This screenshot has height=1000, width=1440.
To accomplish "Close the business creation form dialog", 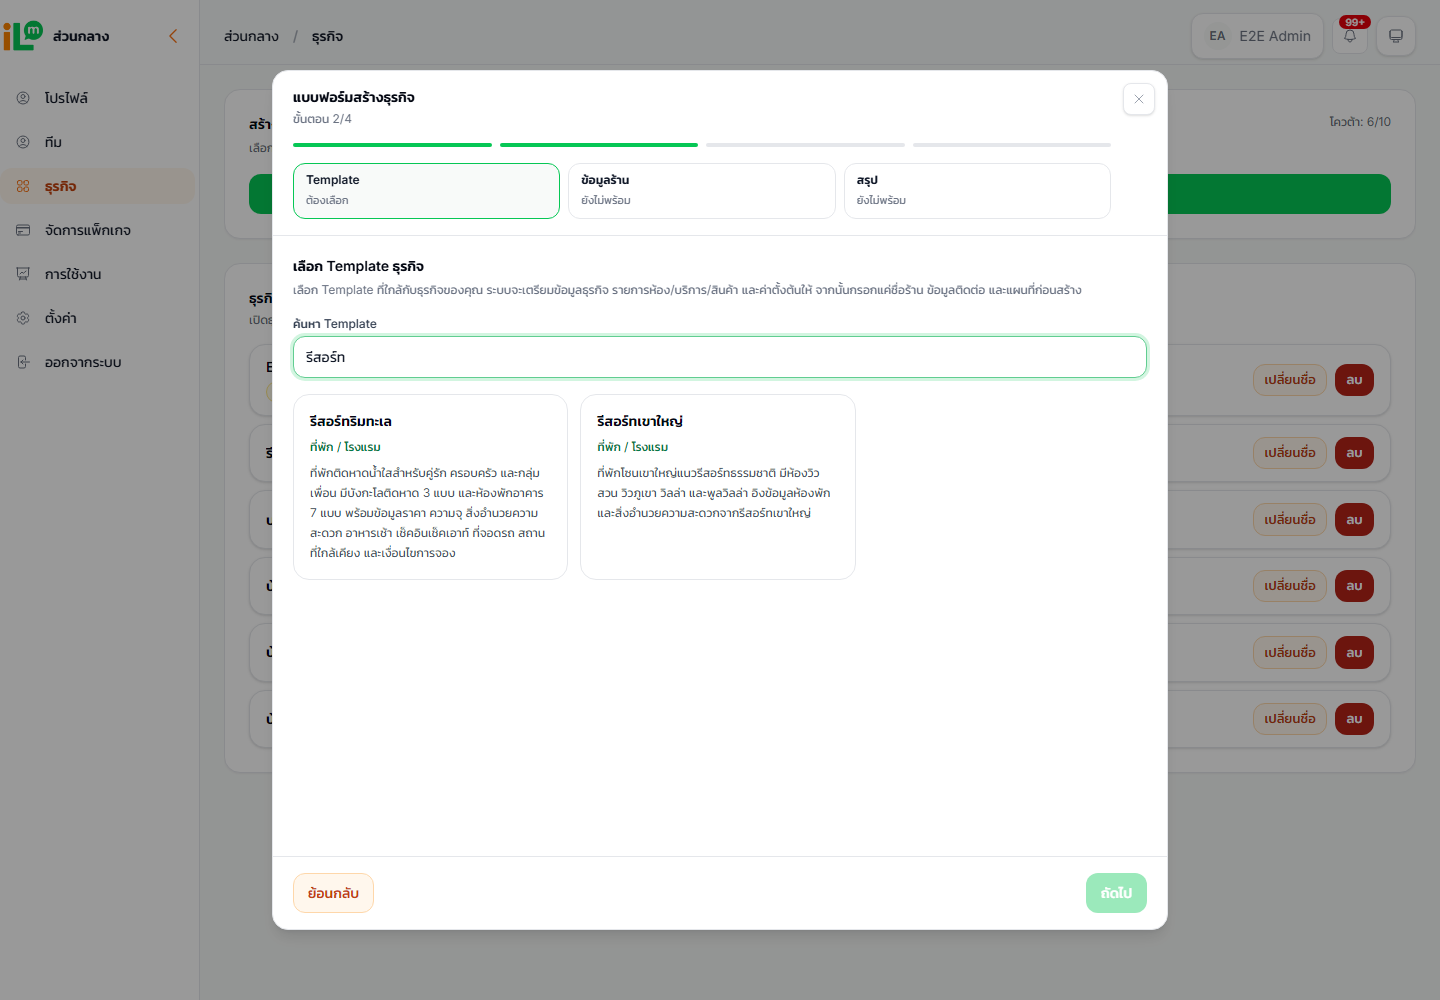I will coord(1139,99).
